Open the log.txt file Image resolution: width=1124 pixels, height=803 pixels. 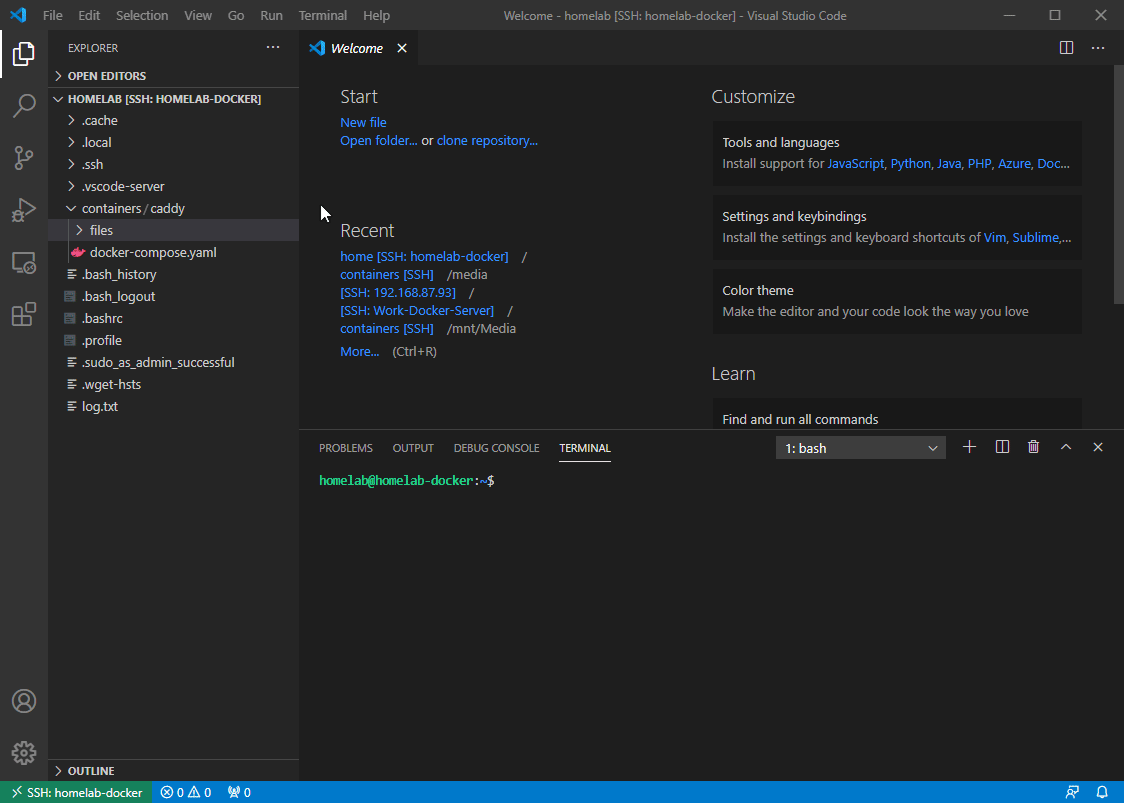coord(173,407)
